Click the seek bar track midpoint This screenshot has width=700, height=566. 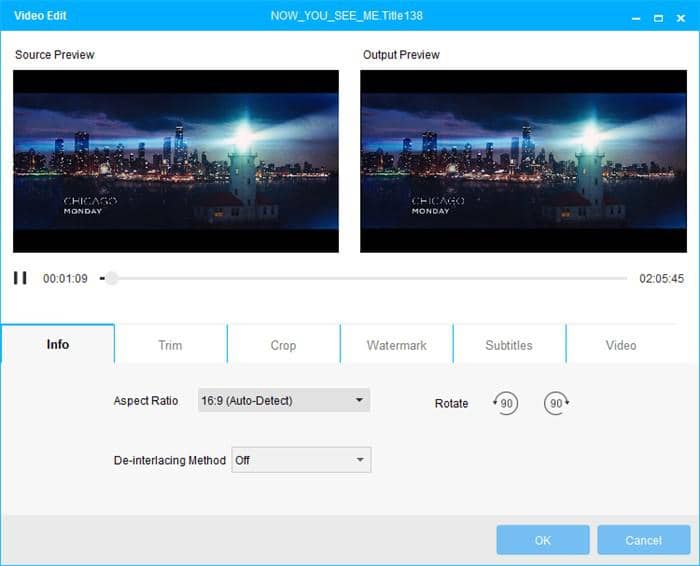click(x=364, y=278)
